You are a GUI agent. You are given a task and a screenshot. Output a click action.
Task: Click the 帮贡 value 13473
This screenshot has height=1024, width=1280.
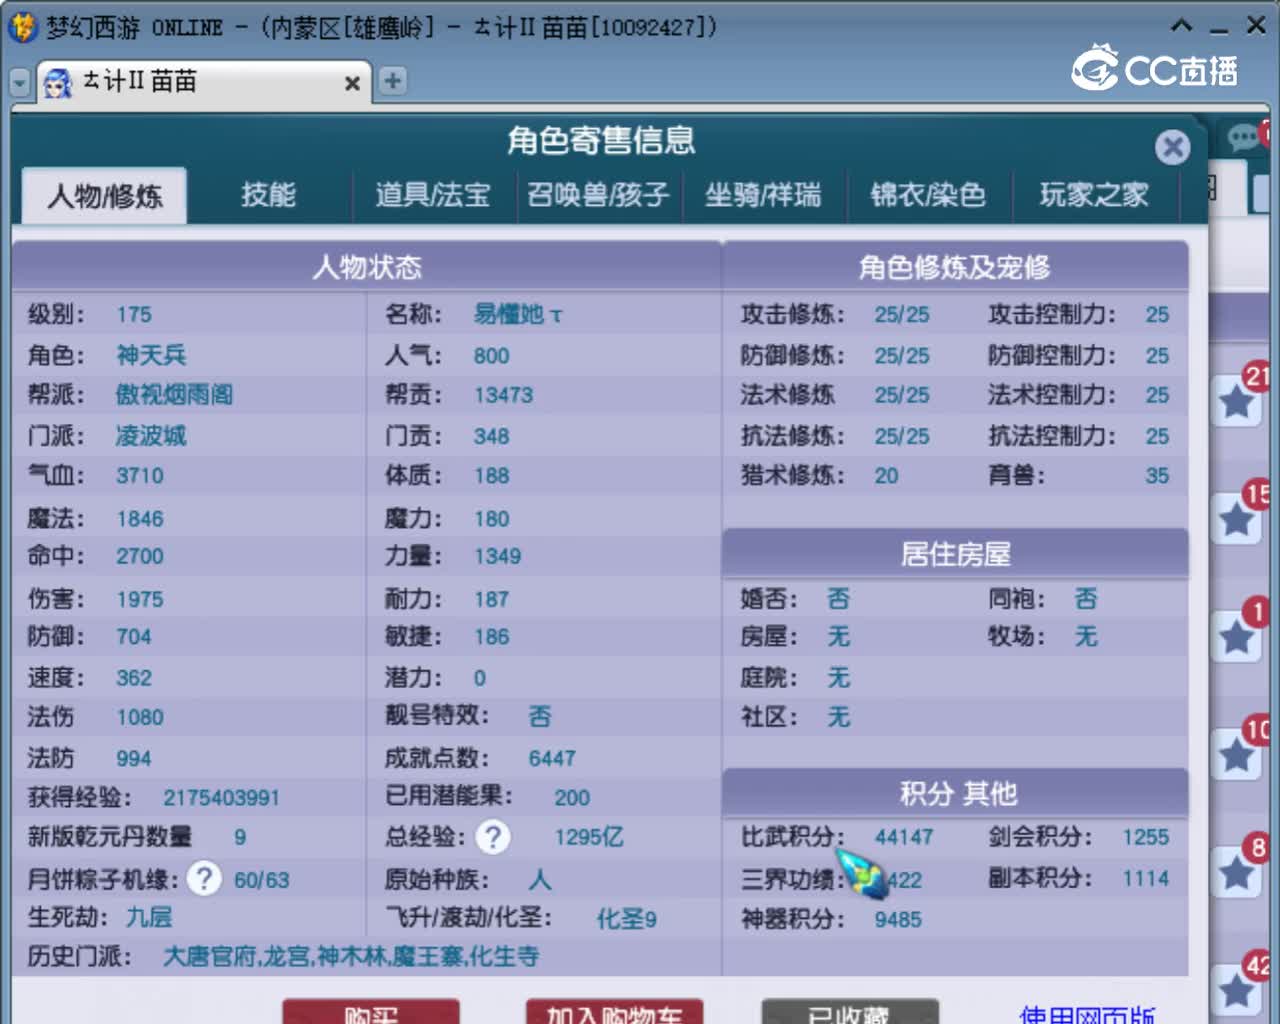pyautogui.click(x=503, y=395)
